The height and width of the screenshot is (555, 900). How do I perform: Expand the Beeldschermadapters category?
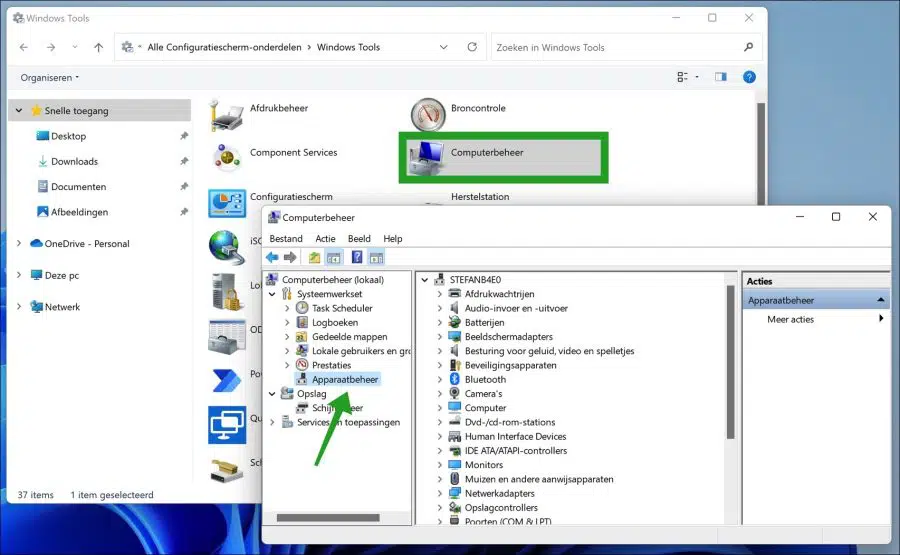point(440,337)
